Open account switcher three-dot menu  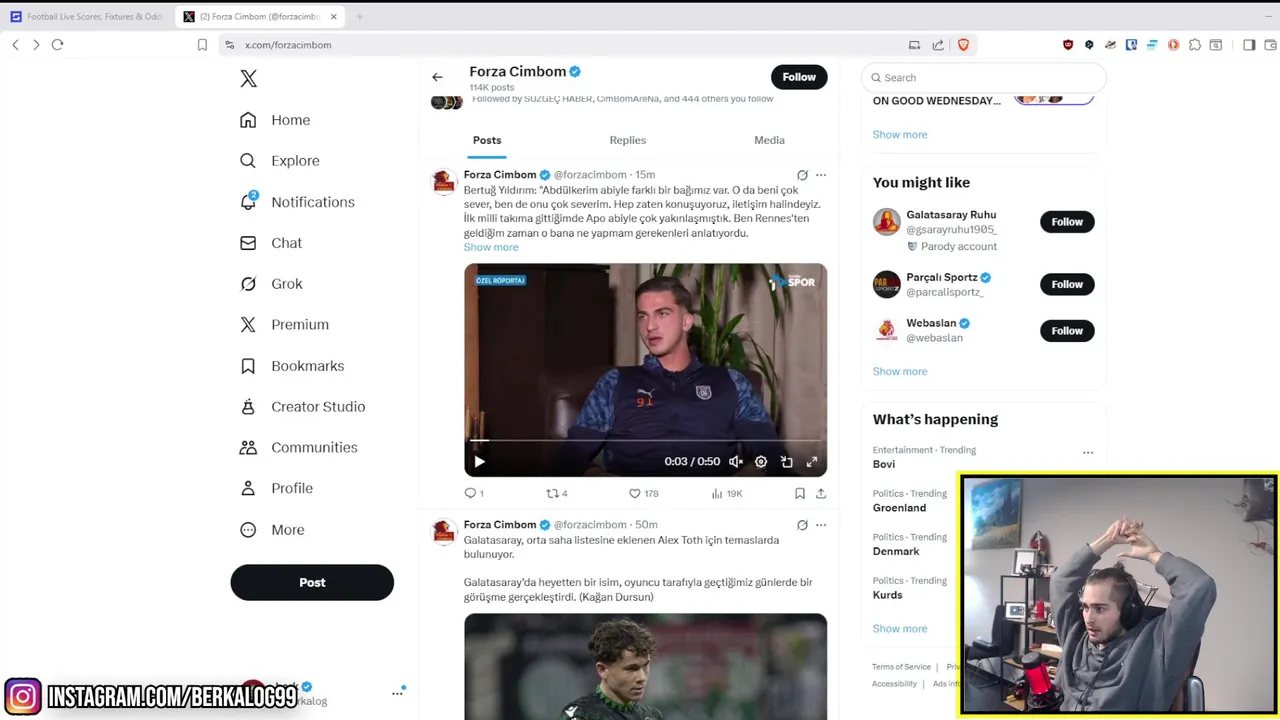coord(397,693)
